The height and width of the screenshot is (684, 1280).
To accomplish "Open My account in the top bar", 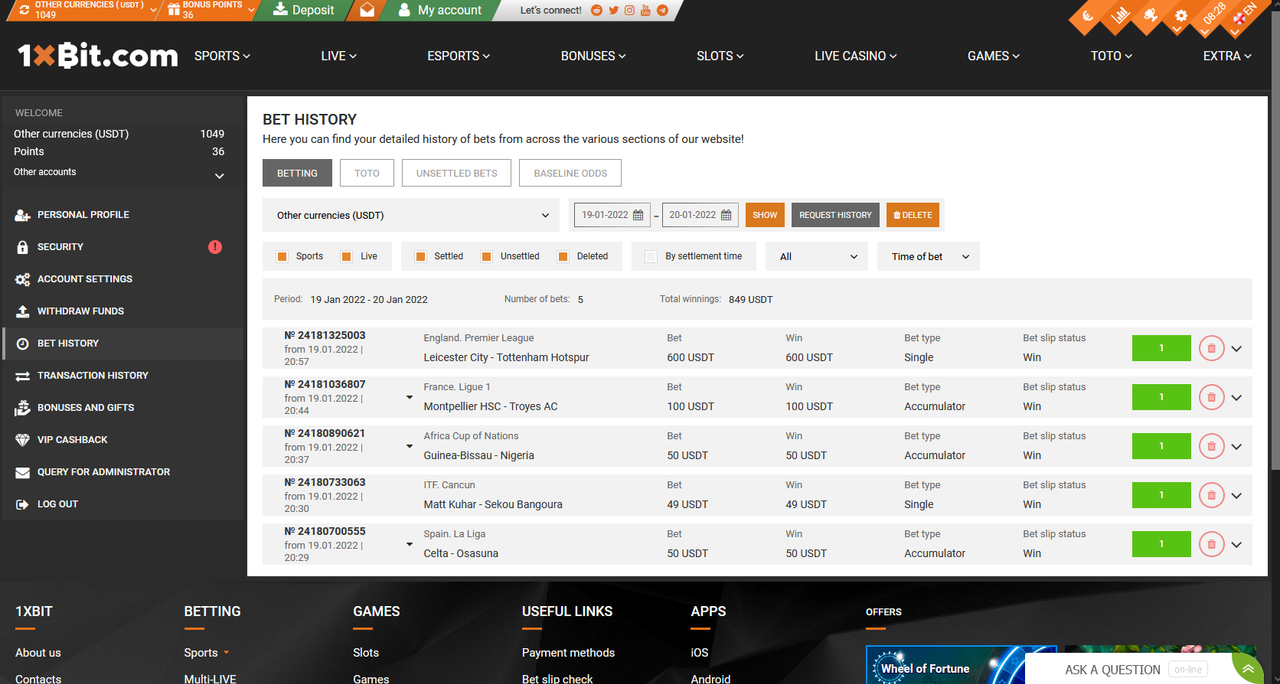I will tap(440, 11).
